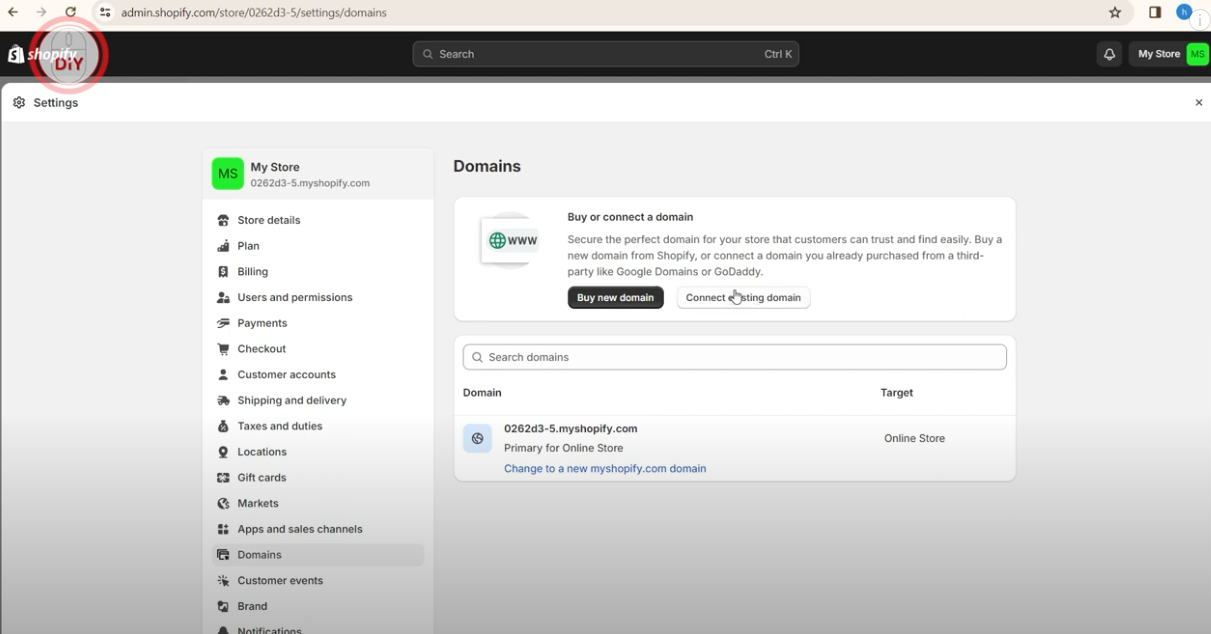1211x634 pixels.
Task: Open Taxes and duties settings
Action: point(280,425)
